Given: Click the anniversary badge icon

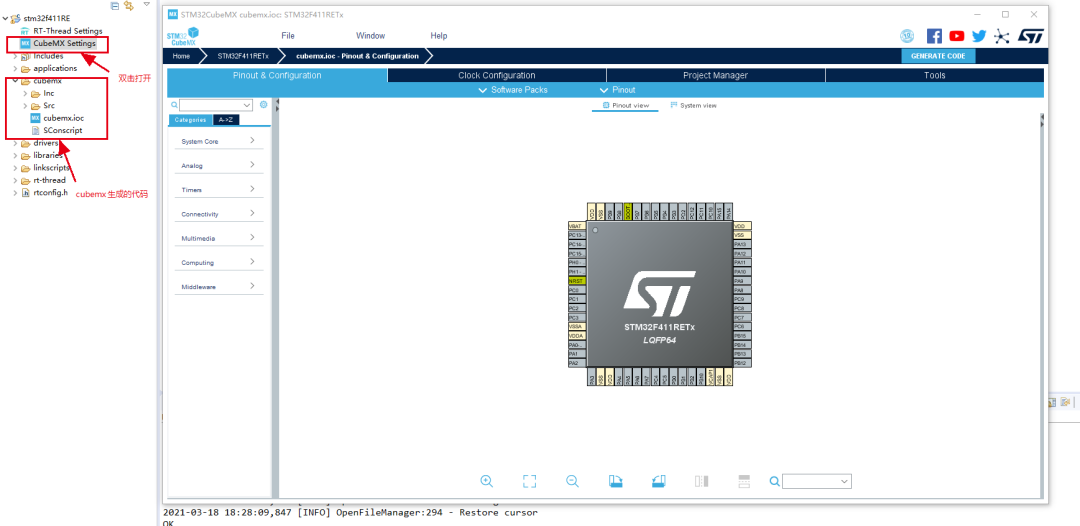Looking at the screenshot, I should [x=907, y=36].
